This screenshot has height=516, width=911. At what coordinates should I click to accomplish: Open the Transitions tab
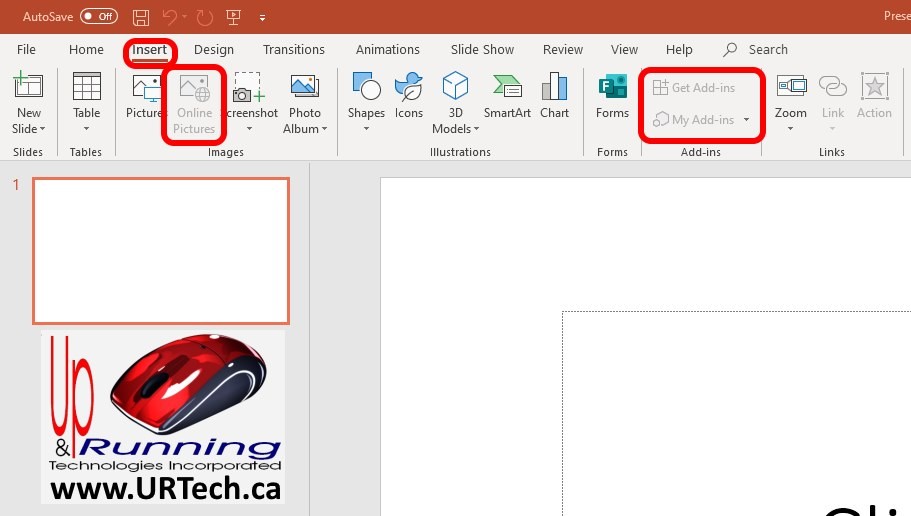[x=293, y=50]
